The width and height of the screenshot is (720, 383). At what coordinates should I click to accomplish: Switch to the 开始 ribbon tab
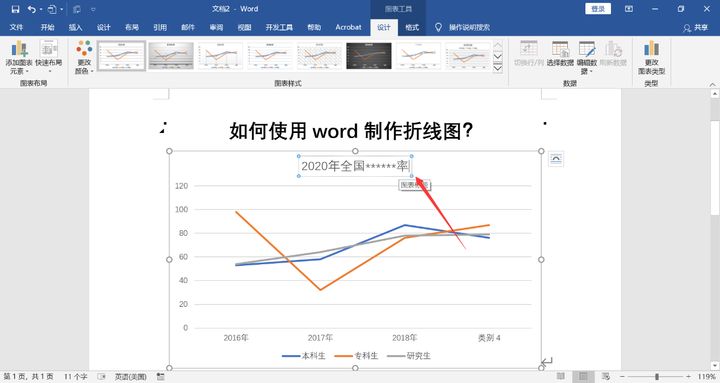(x=47, y=27)
